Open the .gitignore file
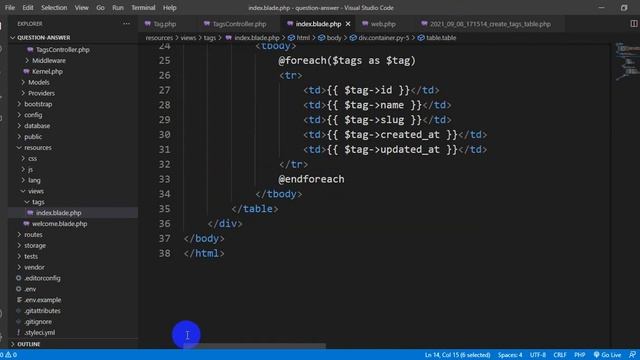640x360 pixels. (x=38, y=322)
